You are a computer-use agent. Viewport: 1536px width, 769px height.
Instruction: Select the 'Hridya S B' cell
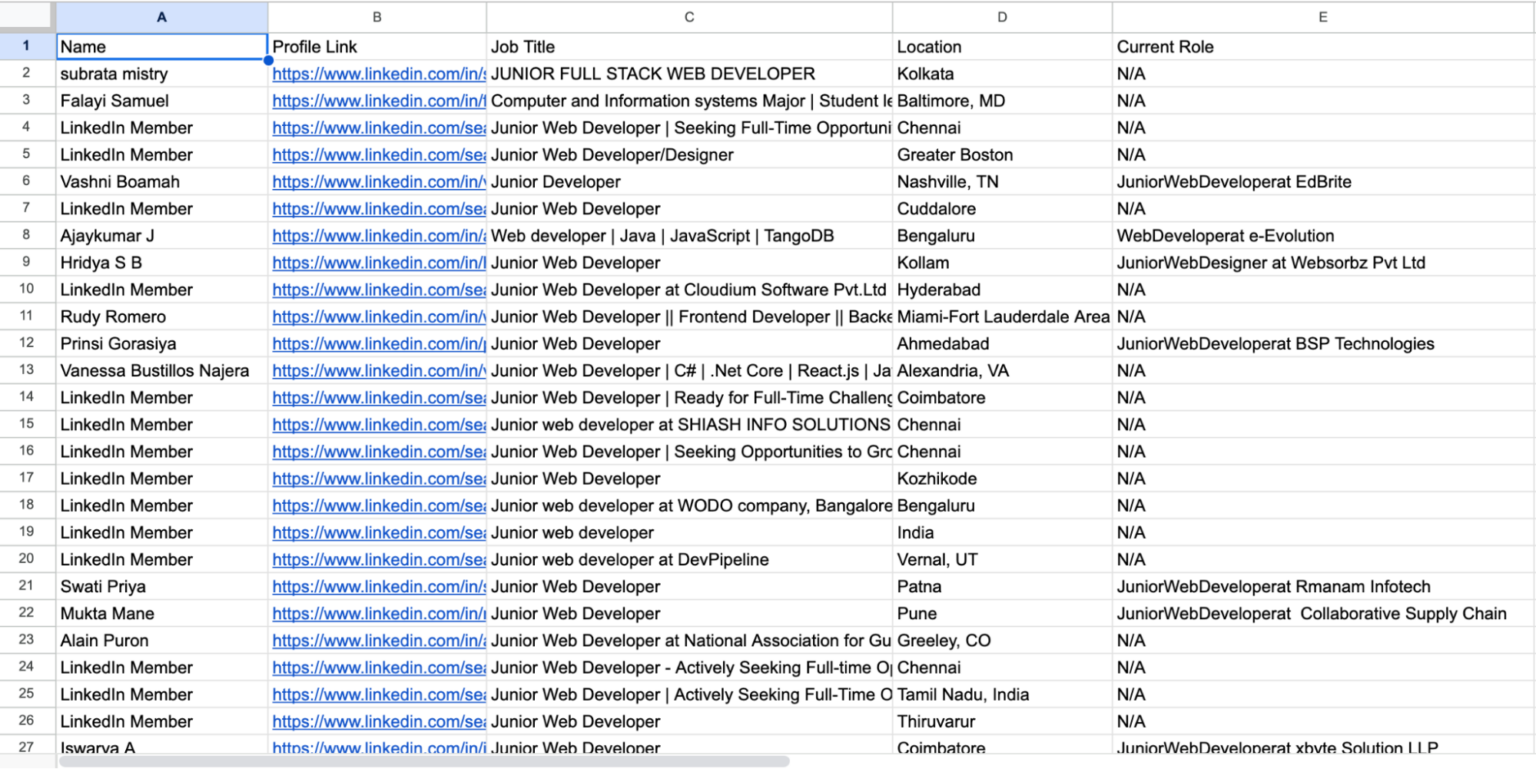[x=162, y=262]
